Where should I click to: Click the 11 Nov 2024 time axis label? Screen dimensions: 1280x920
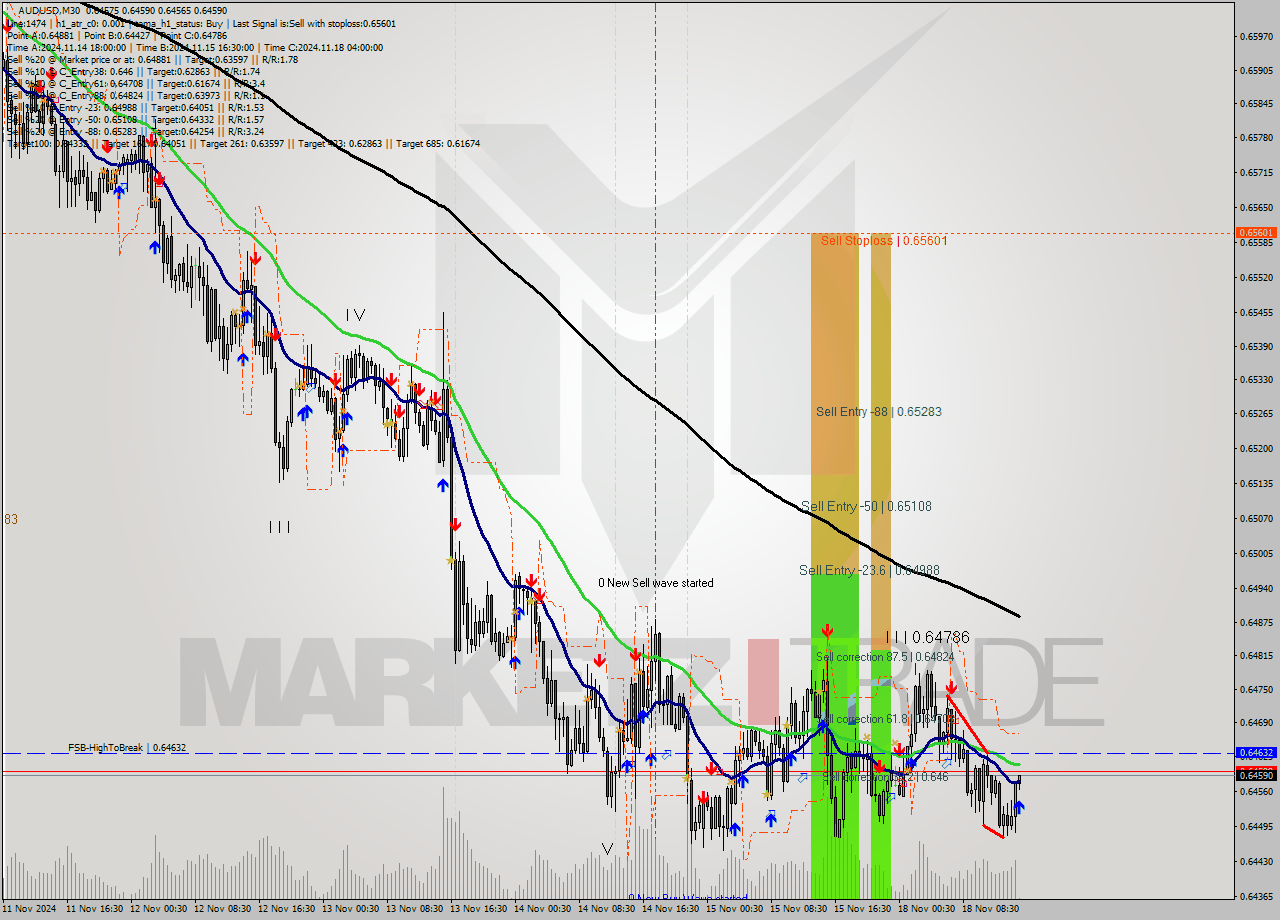coord(30,909)
